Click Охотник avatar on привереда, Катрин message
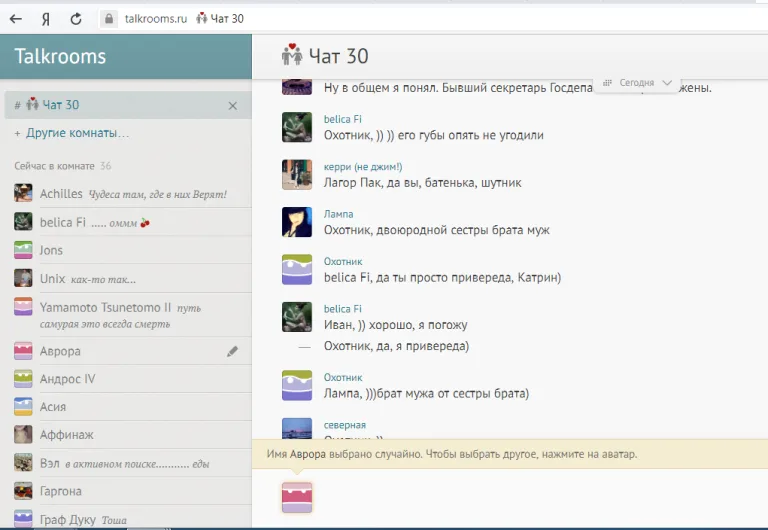 pos(297,269)
